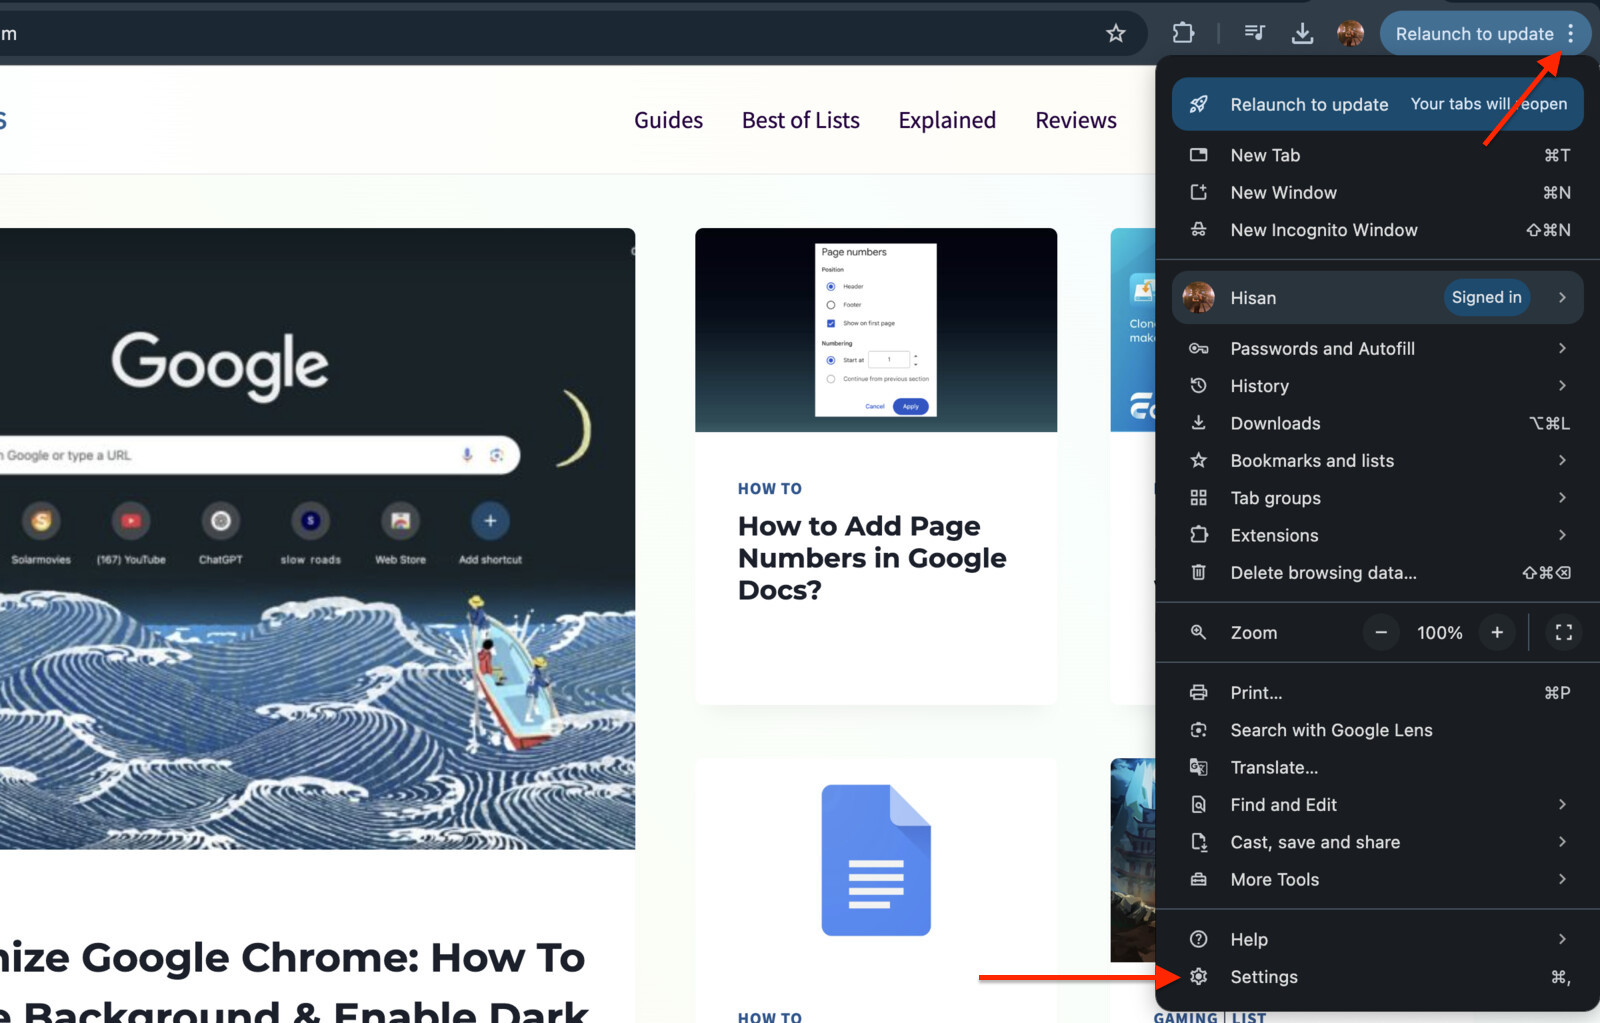Click the Downloads icon in the toolbar
Viewport: 1600px width, 1023px height.
tap(1302, 33)
